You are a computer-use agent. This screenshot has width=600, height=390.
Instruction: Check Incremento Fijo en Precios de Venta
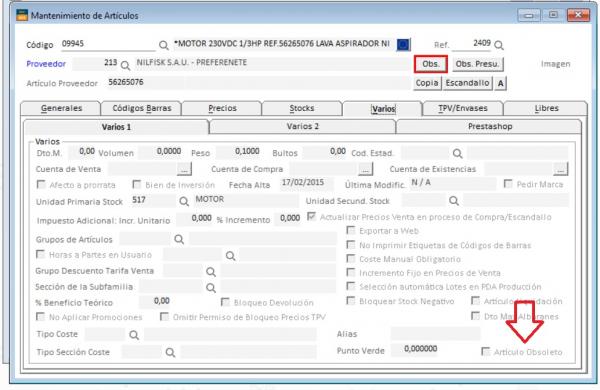(x=351, y=273)
